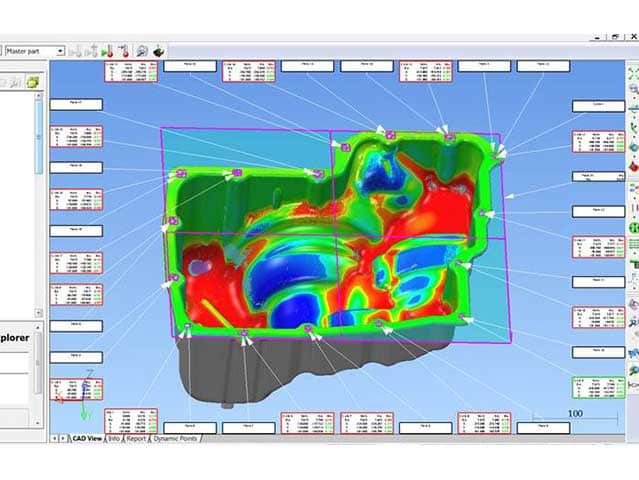Click the zoom magnifier on right toolbar
Image resolution: width=639 pixels, height=480 pixels.
coord(633,89)
